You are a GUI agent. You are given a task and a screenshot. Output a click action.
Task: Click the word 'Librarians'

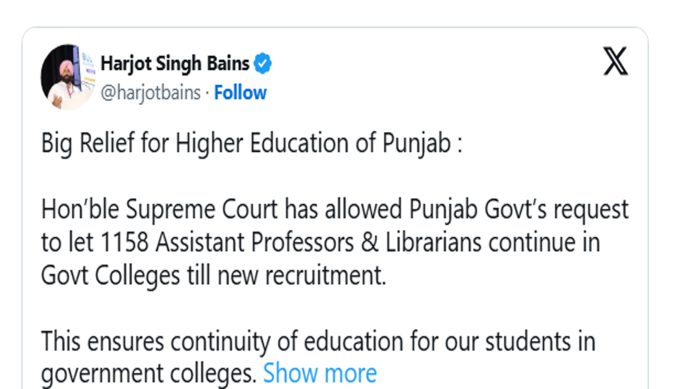(433, 243)
